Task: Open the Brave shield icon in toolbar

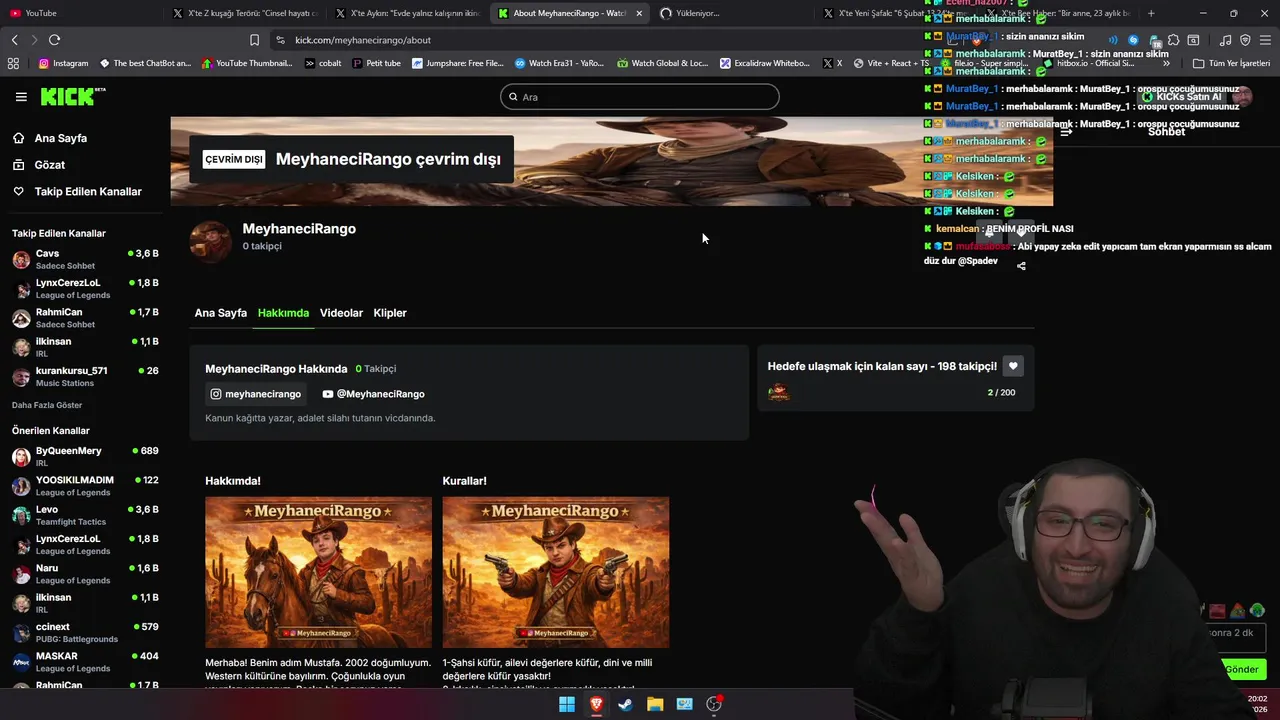Action: [1245, 40]
